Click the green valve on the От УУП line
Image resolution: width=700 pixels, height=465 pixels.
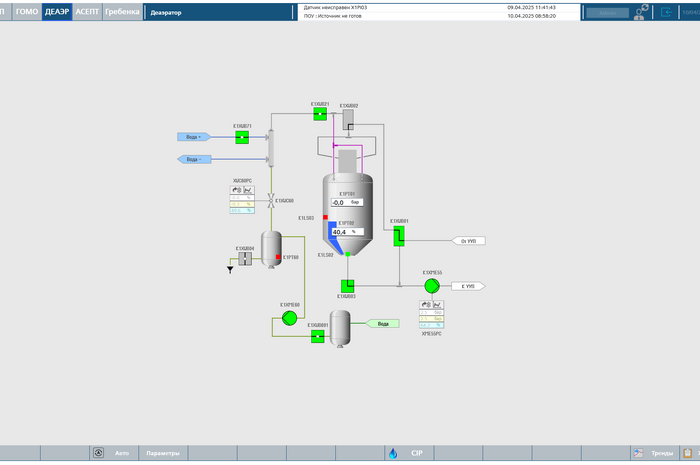[x=399, y=236]
